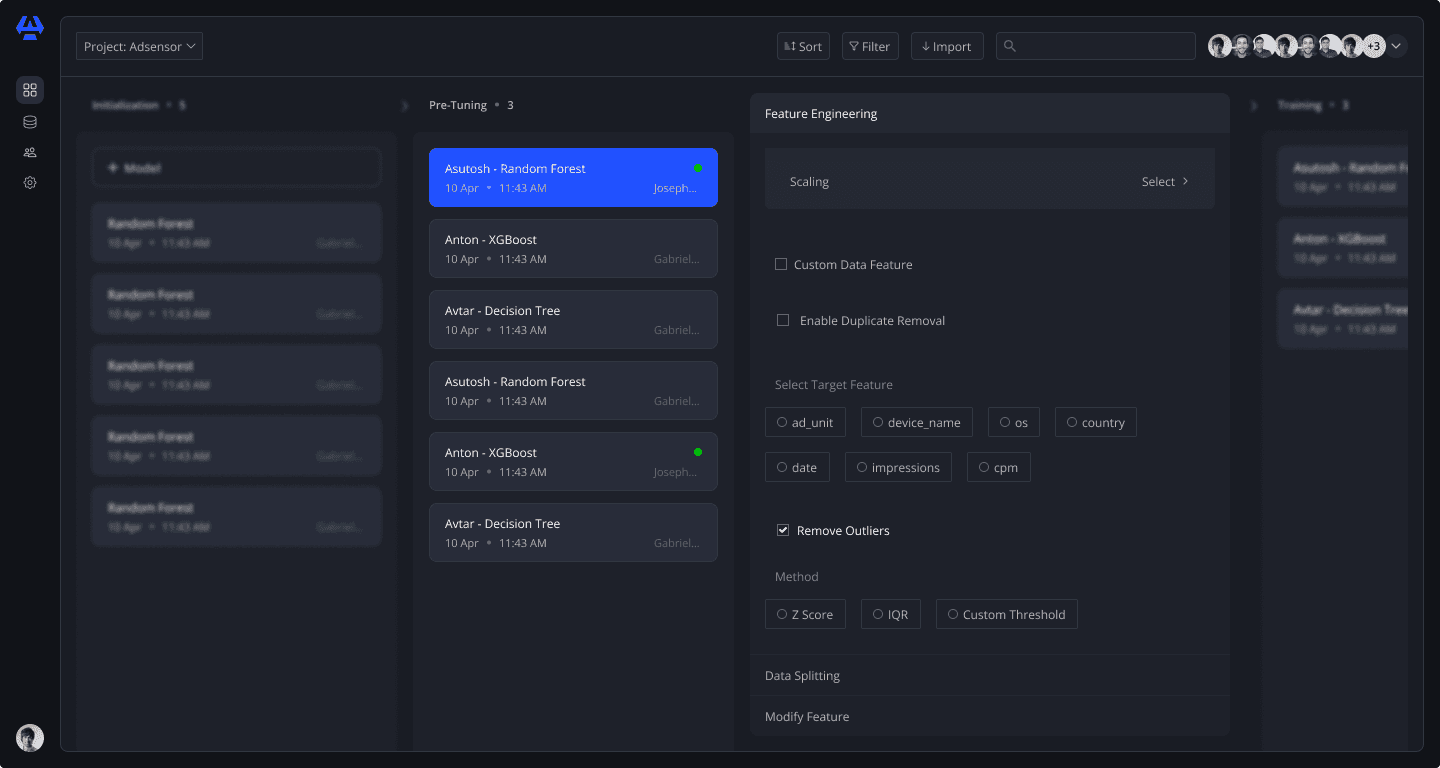Click the Import arrow button
The image size is (1440, 768).
click(947, 46)
